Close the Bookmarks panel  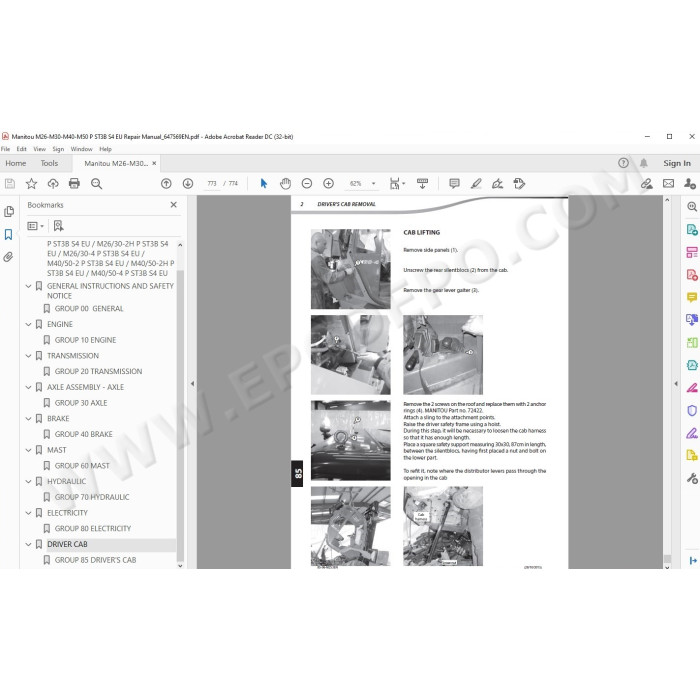(x=174, y=204)
